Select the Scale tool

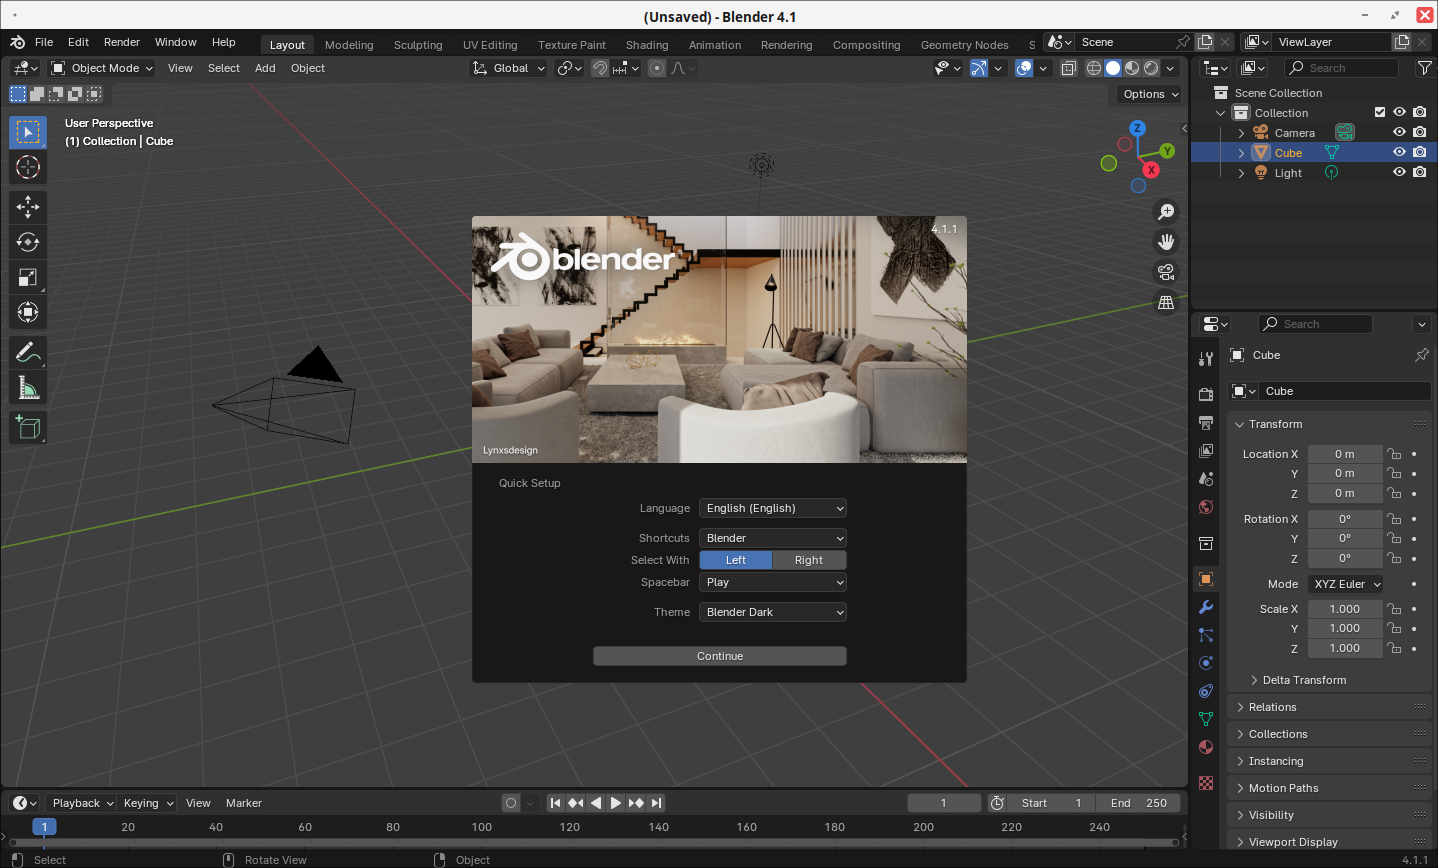(x=28, y=277)
